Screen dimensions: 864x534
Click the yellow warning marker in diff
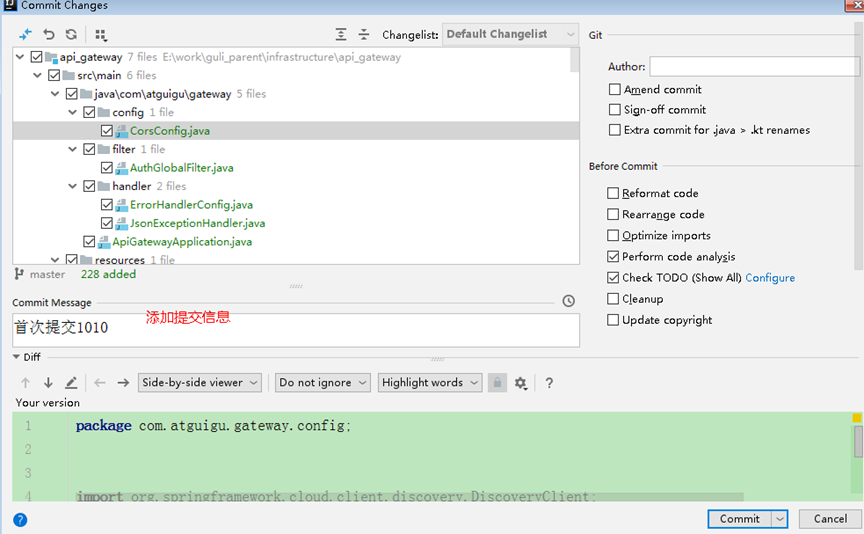click(857, 418)
